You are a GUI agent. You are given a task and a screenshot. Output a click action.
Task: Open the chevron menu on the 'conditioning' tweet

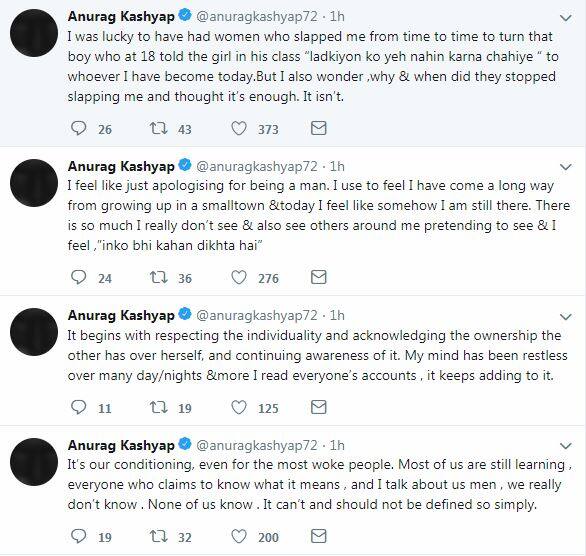pyautogui.click(x=566, y=446)
